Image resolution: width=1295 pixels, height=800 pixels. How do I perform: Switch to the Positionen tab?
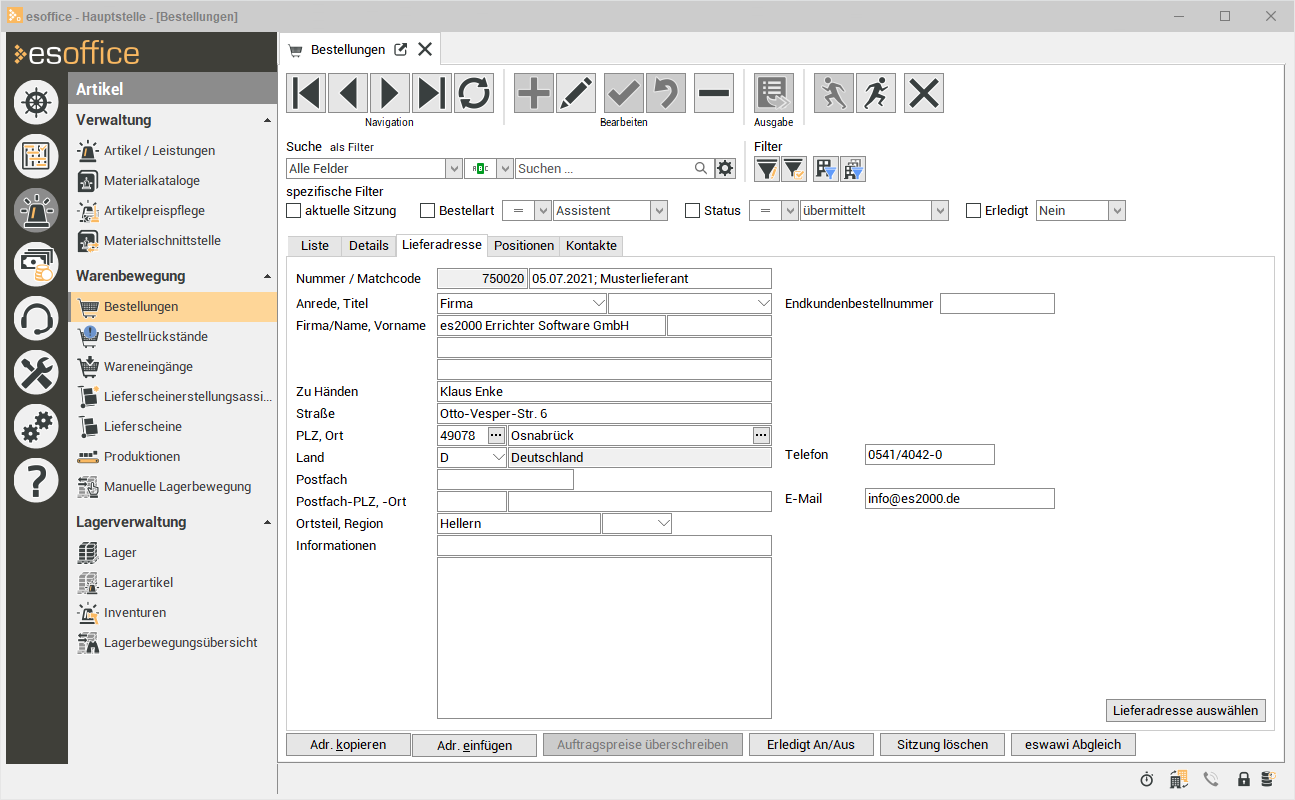[524, 246]
